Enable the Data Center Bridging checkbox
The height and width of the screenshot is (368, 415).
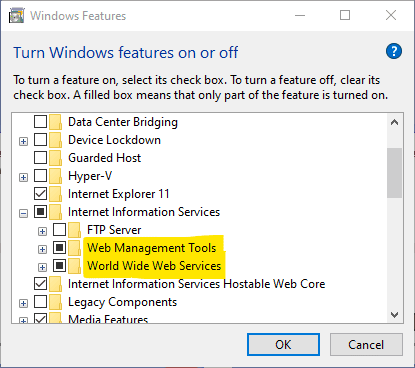pos(41,122)
